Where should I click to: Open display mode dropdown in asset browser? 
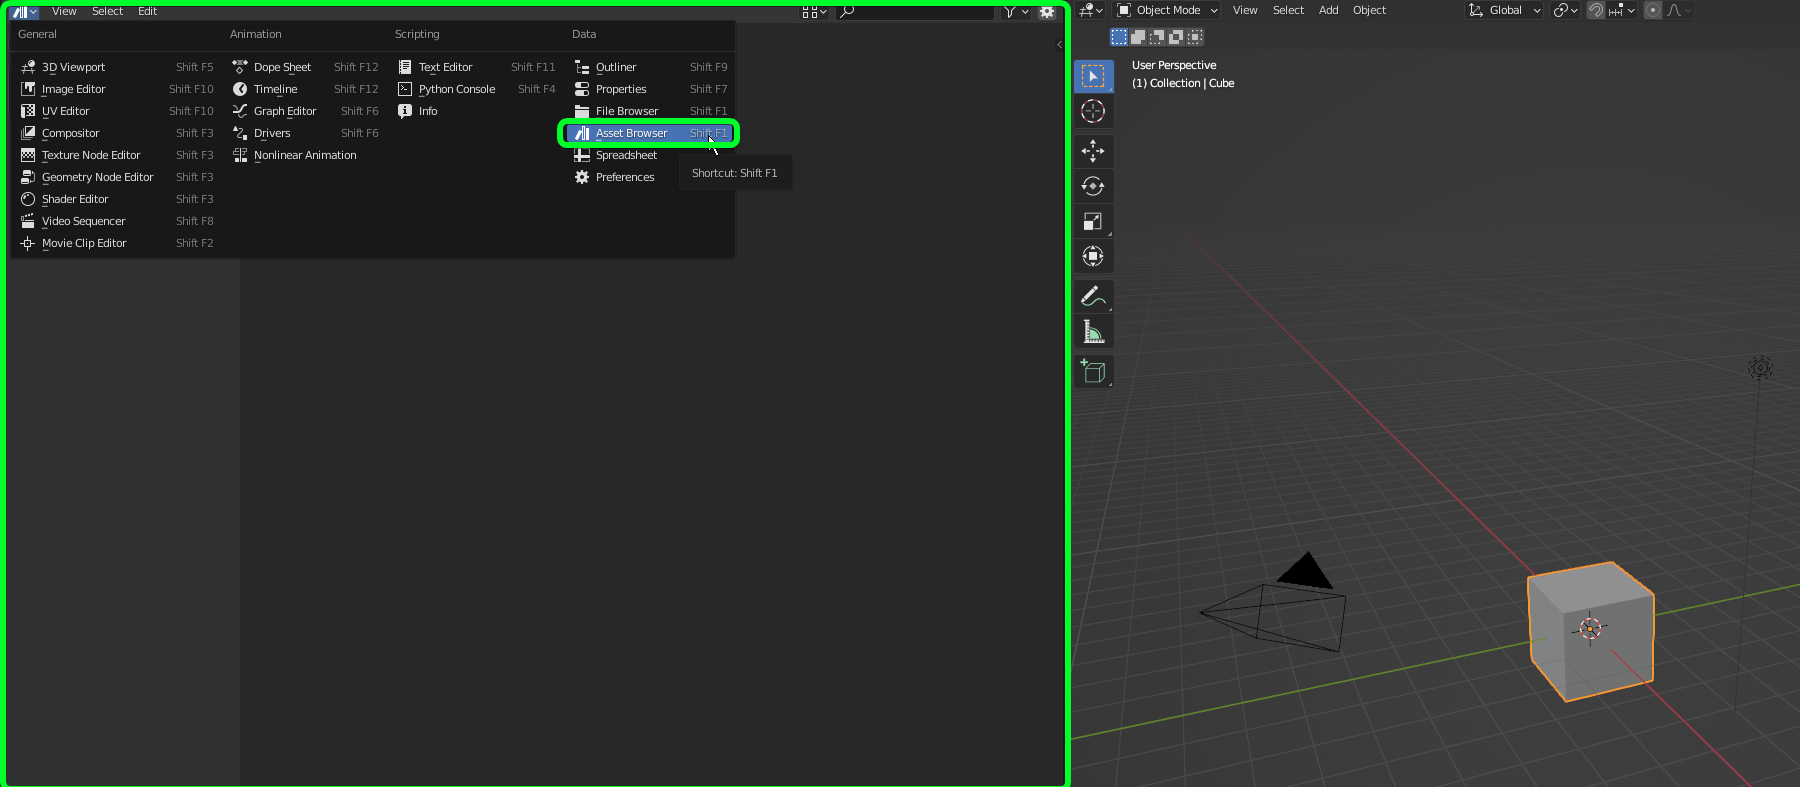(x=814, y=12)
